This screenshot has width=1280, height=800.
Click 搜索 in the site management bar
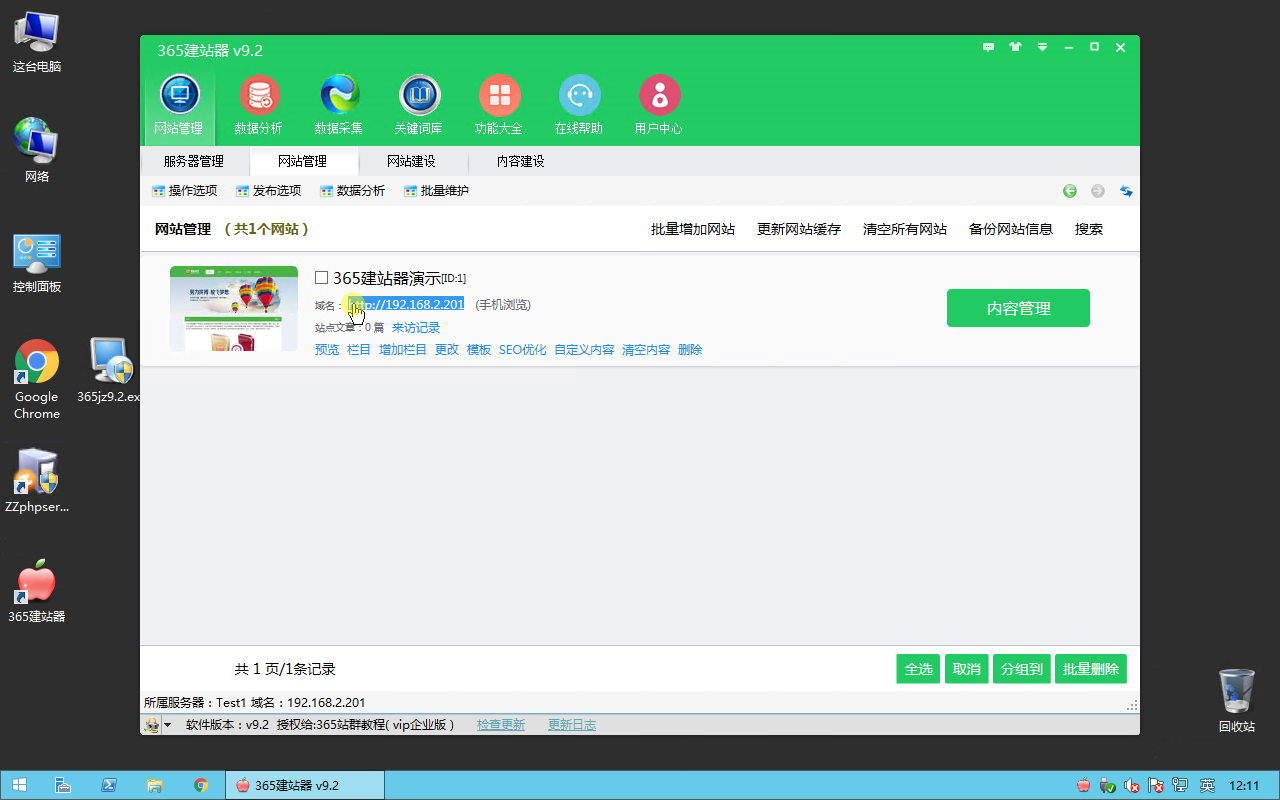pyautogui.click(x=1089, y=229)
